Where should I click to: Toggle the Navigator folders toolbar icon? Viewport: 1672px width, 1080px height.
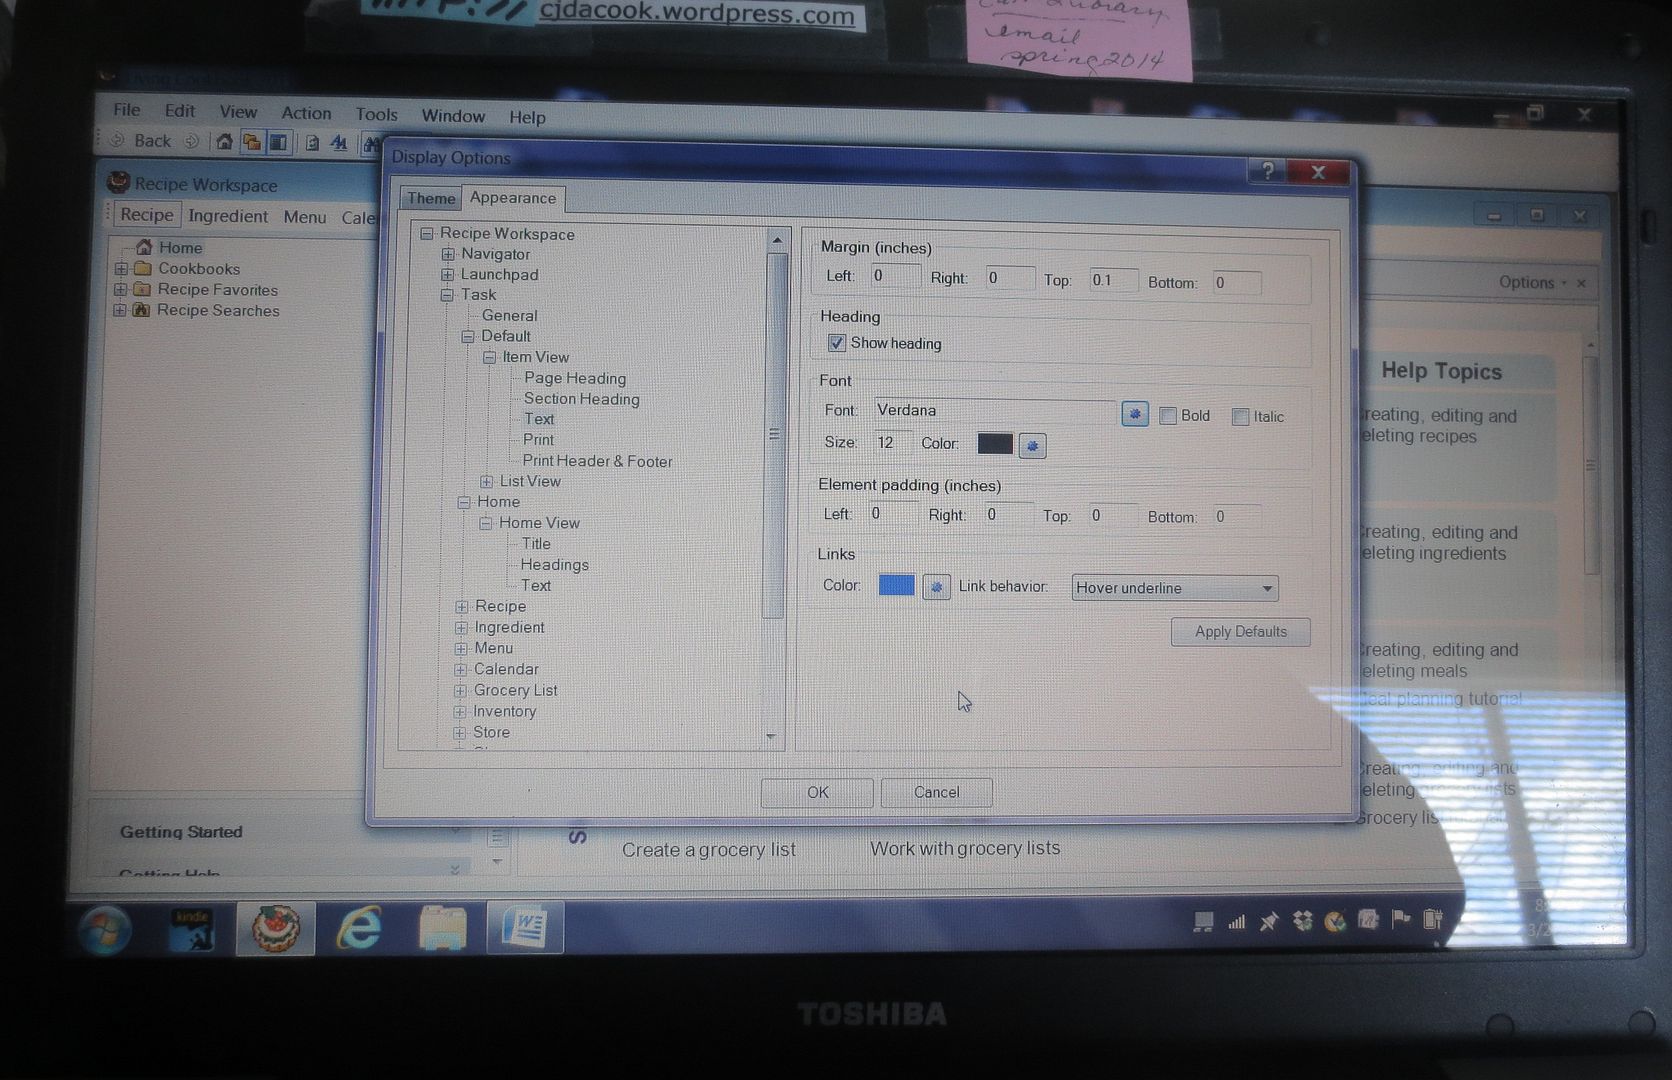pos(252,143)
